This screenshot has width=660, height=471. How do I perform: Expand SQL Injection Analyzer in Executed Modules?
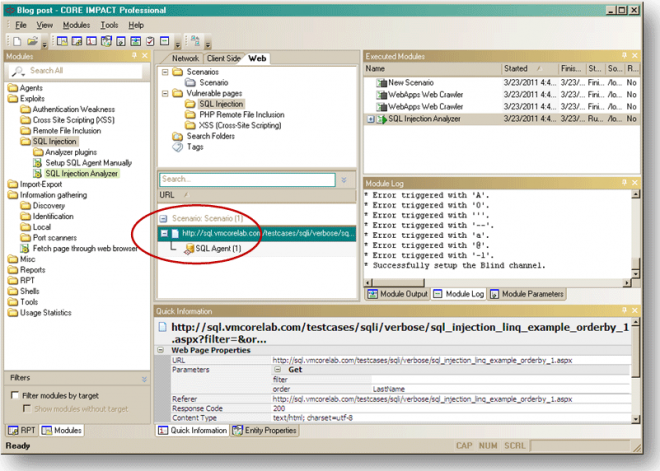[x=370, y=119]
